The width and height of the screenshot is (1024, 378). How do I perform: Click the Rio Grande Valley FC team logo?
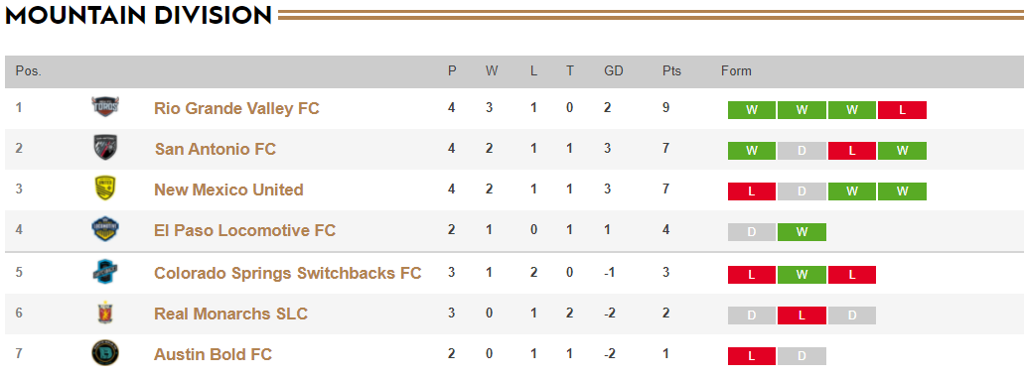click(x=105, y=108)
